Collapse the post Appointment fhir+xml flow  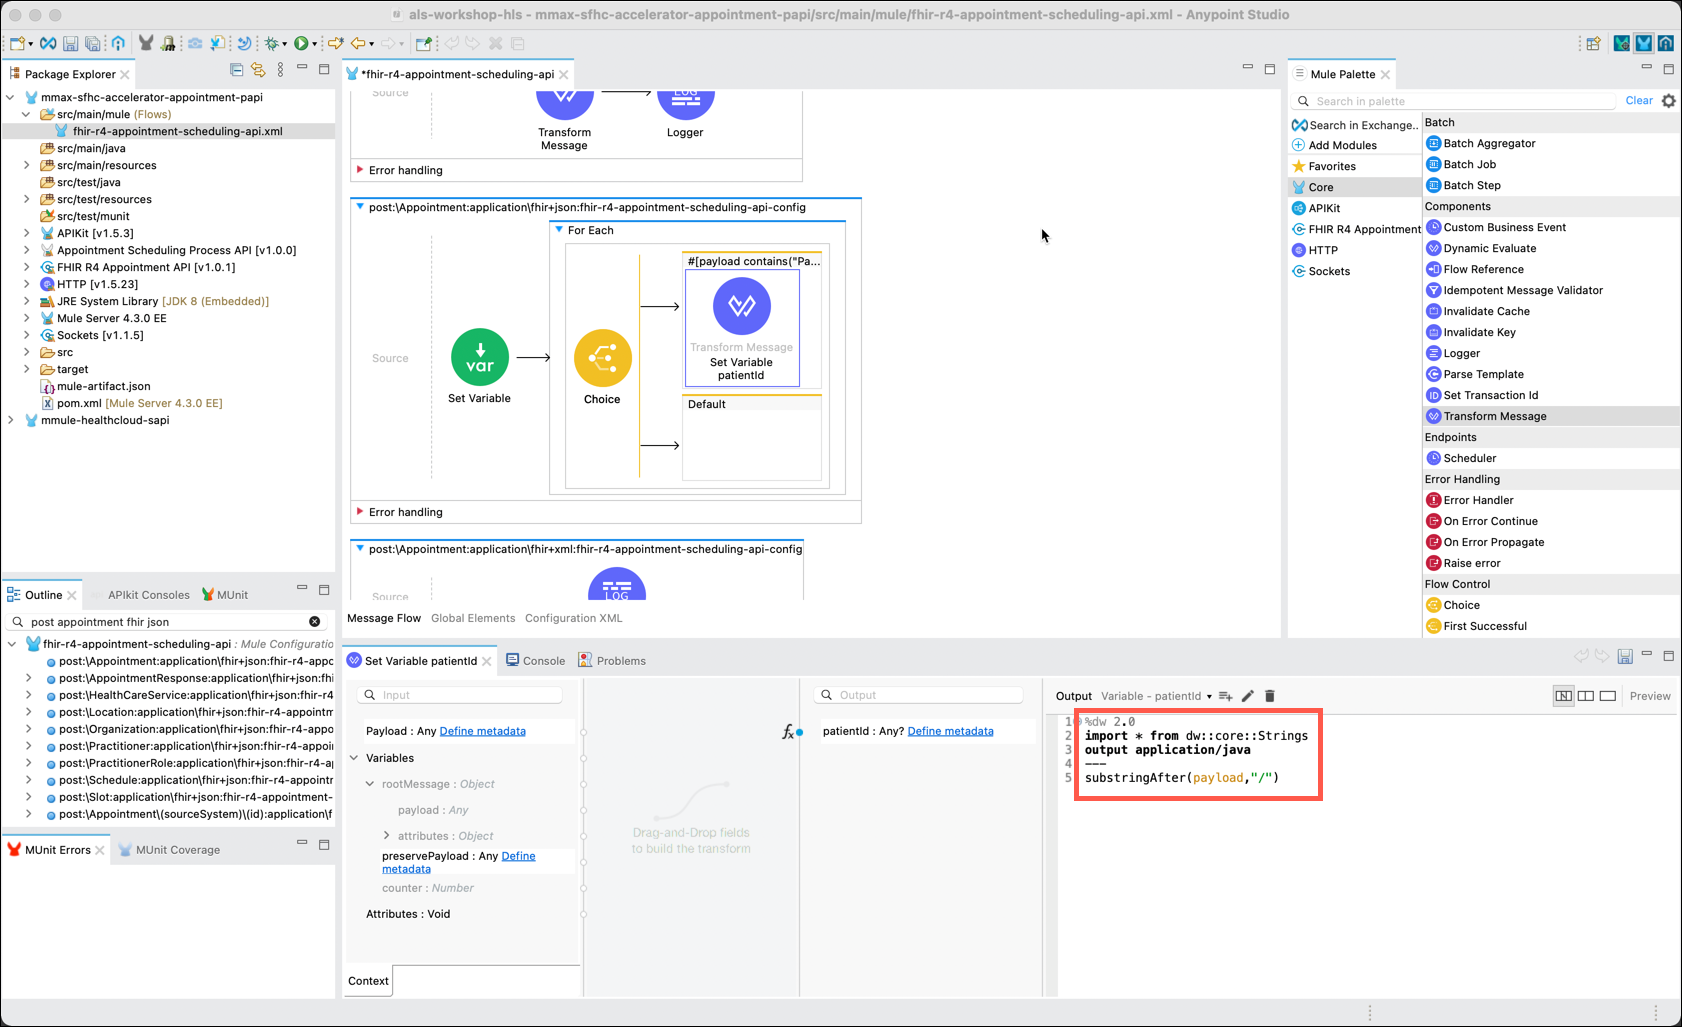coord(360,549)
